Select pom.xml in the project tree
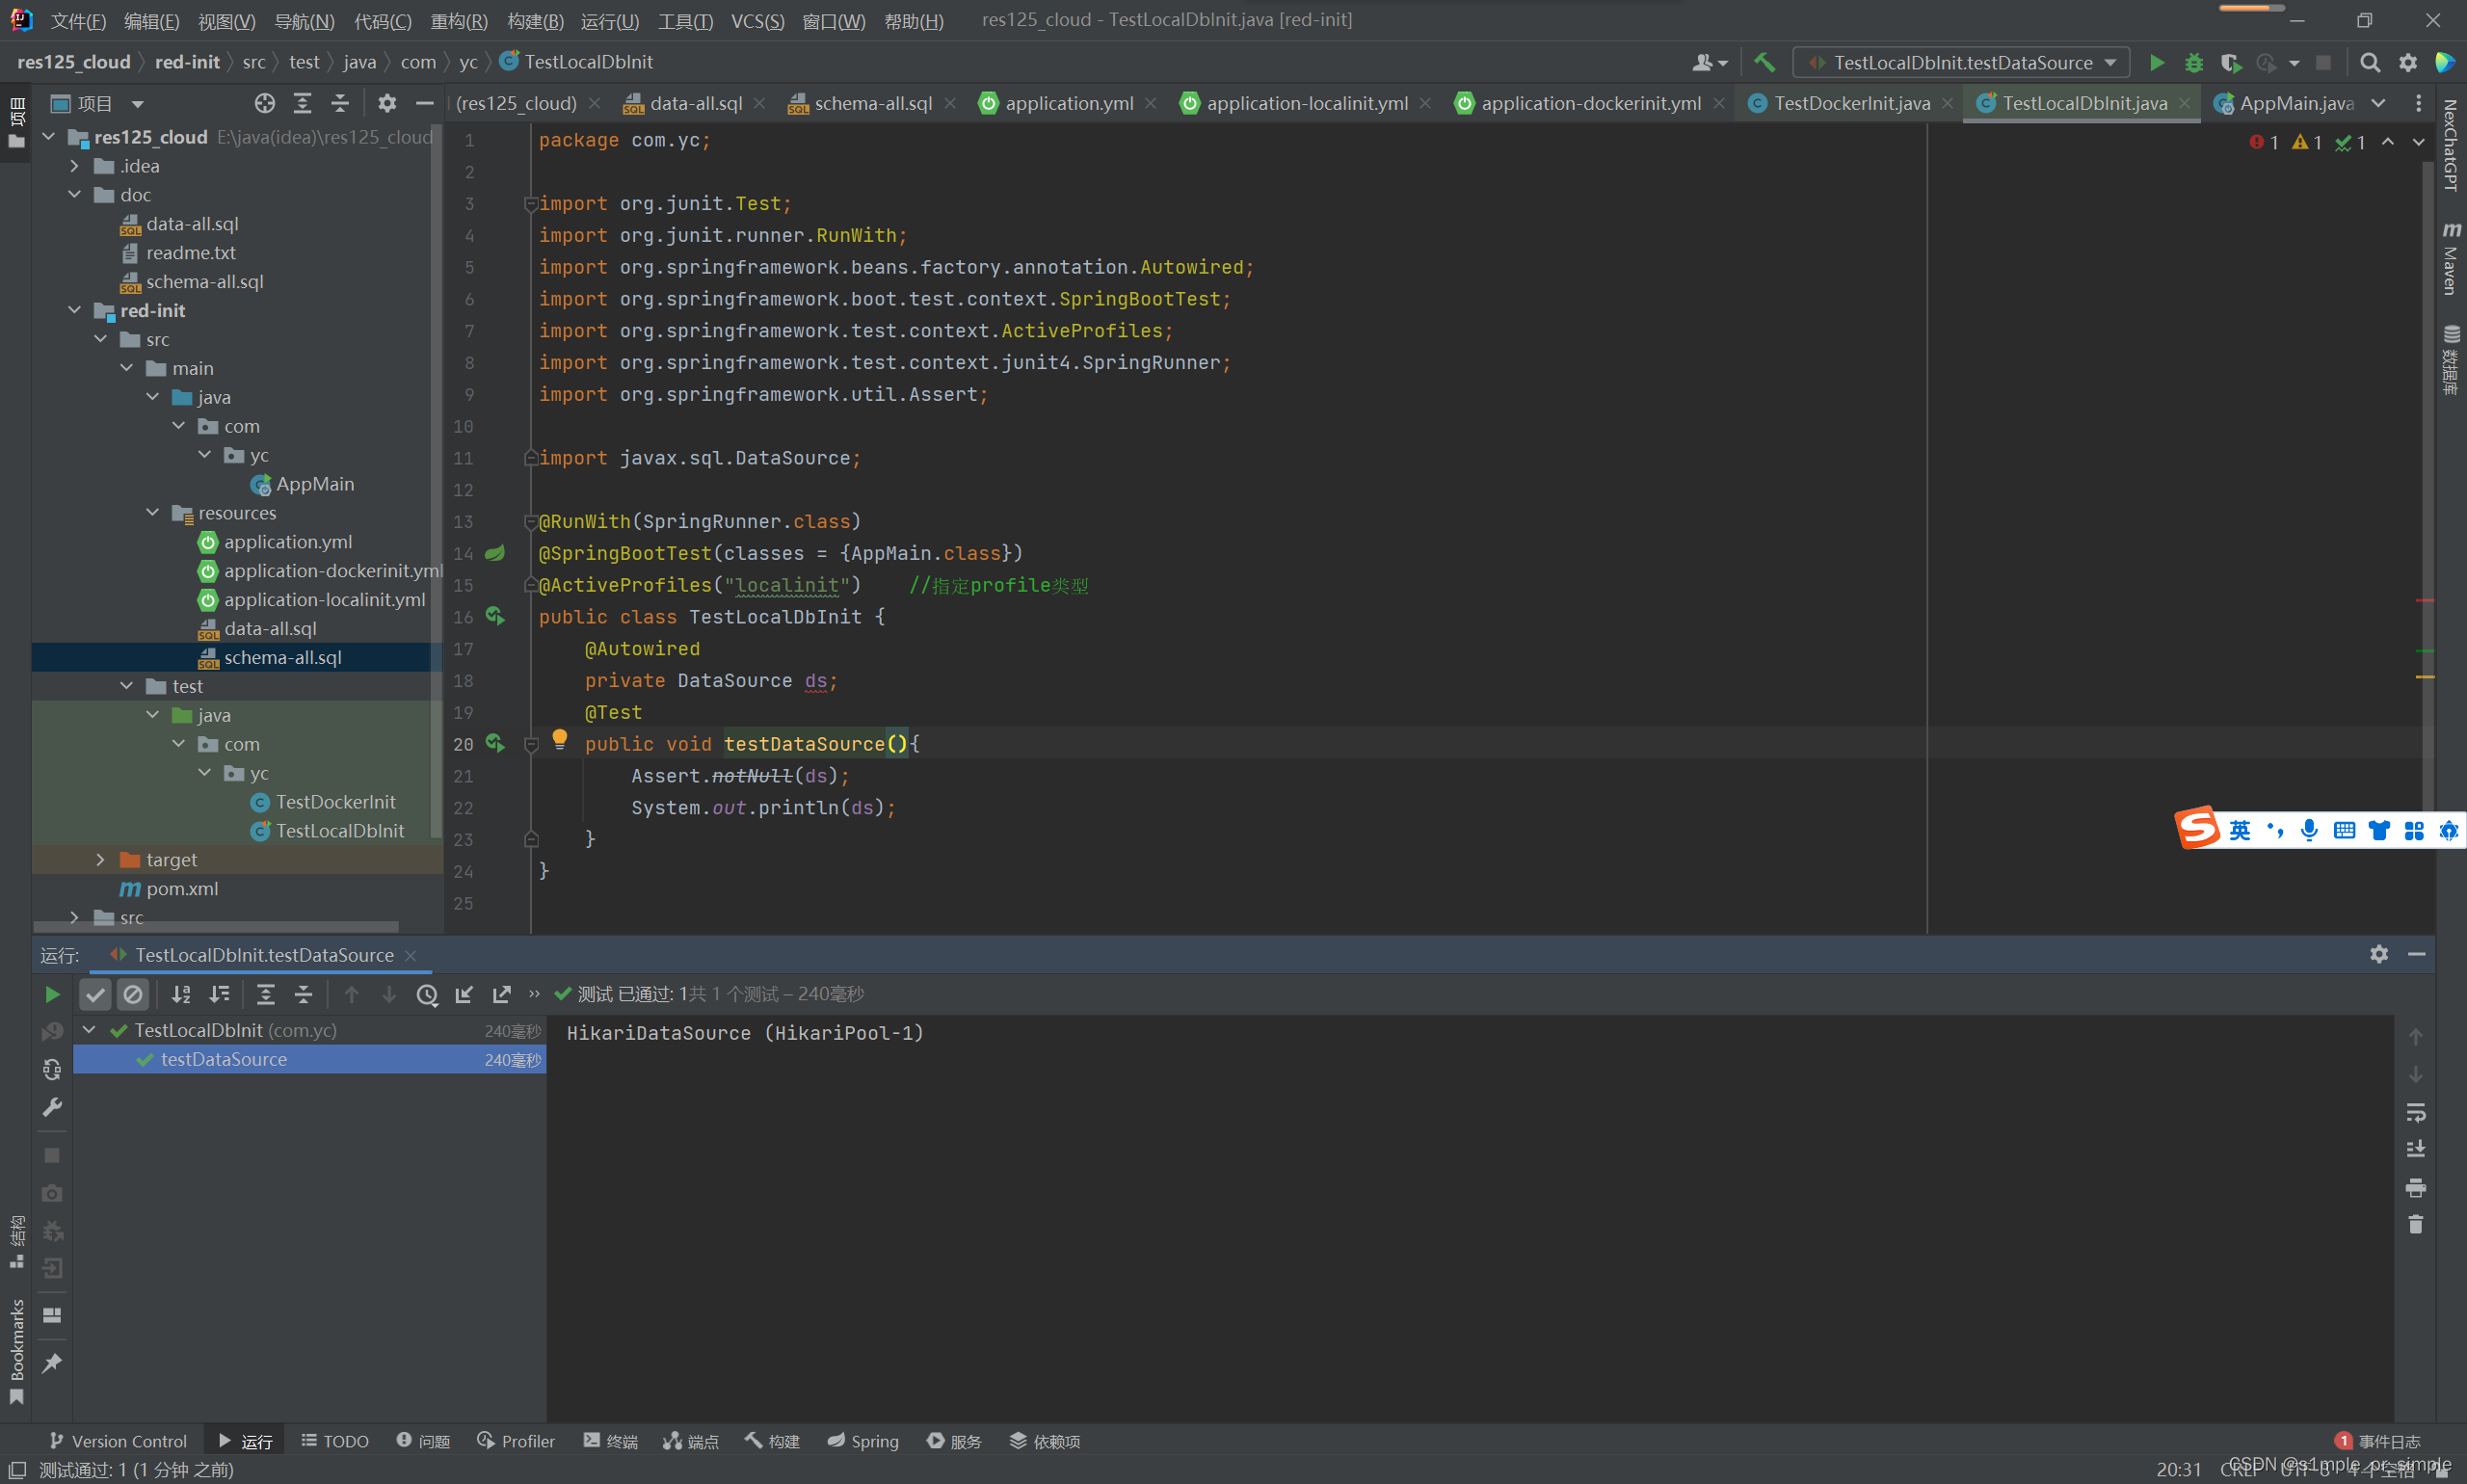The height and width of the screenshot is (1484, 2467). point(181,888)
